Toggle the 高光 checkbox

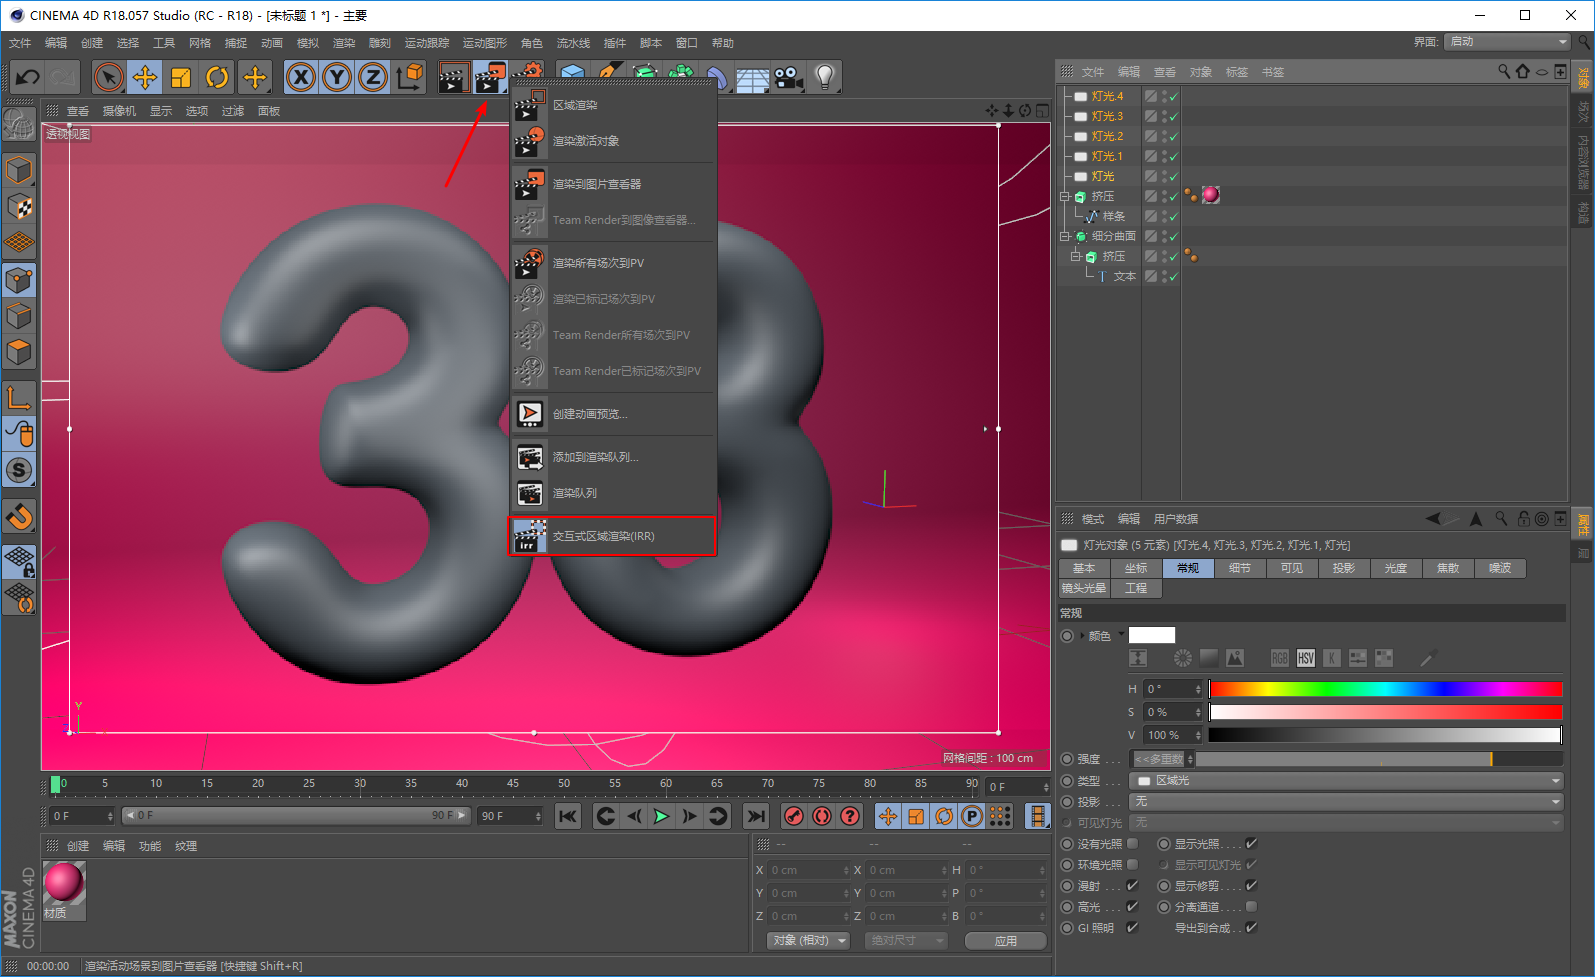point(1133,906)
